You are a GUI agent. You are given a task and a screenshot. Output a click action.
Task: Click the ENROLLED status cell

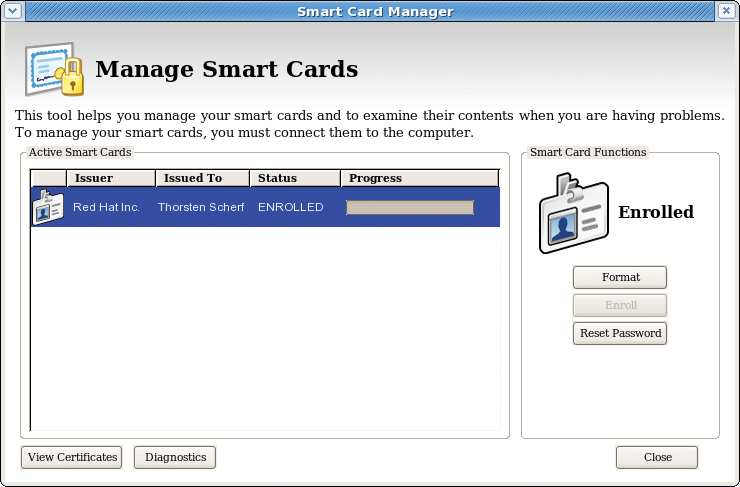tap(291, 207)
